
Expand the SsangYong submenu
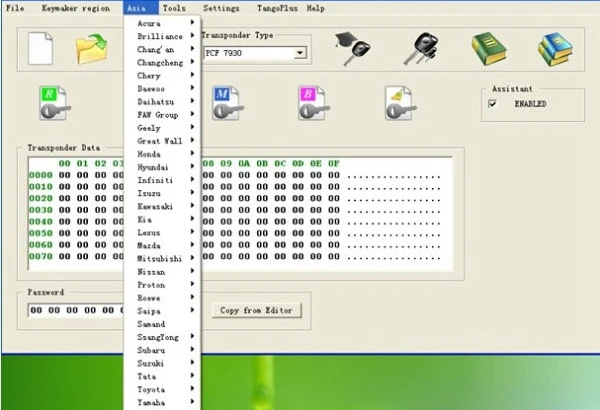pos(162,337)
